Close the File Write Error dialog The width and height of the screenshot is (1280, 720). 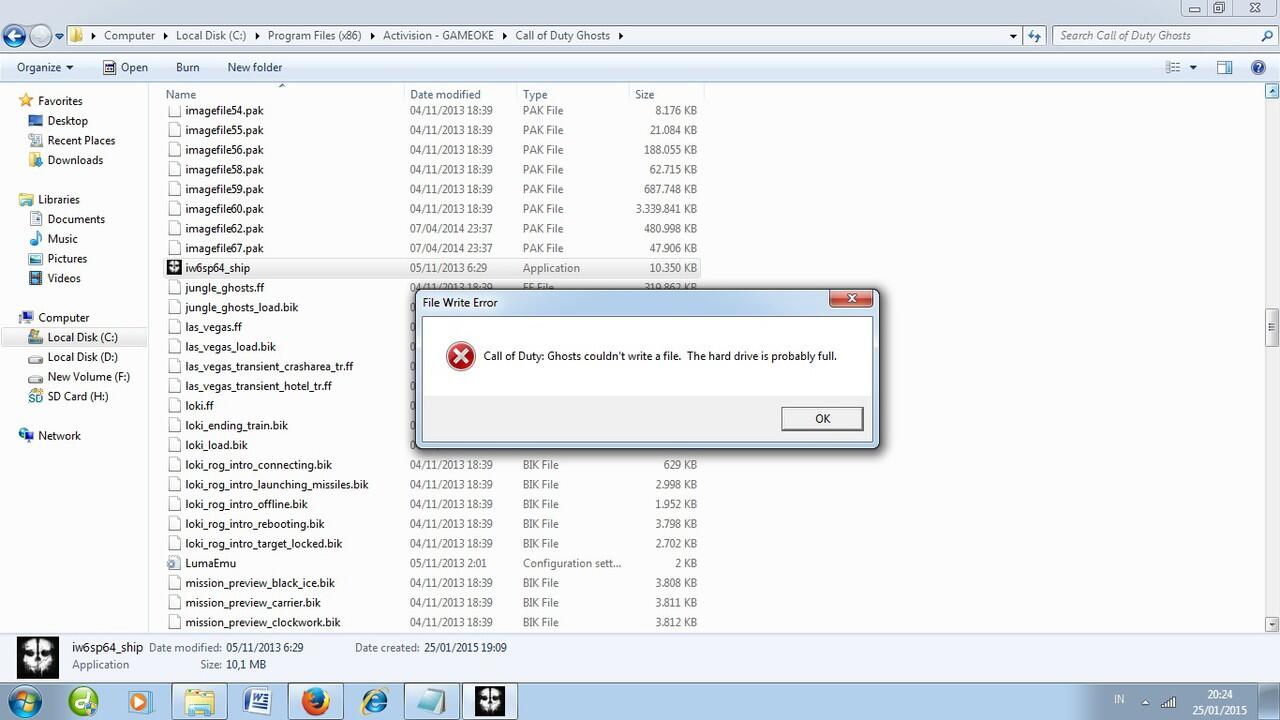851,298
